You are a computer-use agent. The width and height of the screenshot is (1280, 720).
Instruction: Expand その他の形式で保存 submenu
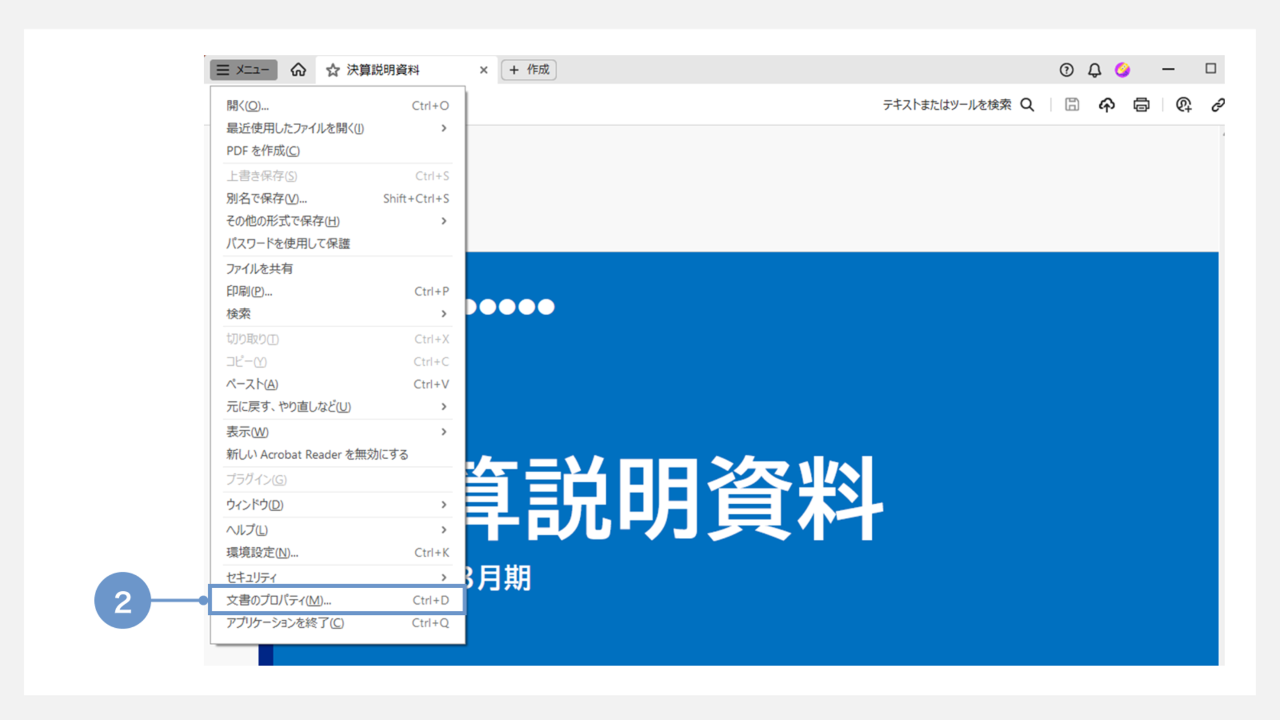click(338, 221)
